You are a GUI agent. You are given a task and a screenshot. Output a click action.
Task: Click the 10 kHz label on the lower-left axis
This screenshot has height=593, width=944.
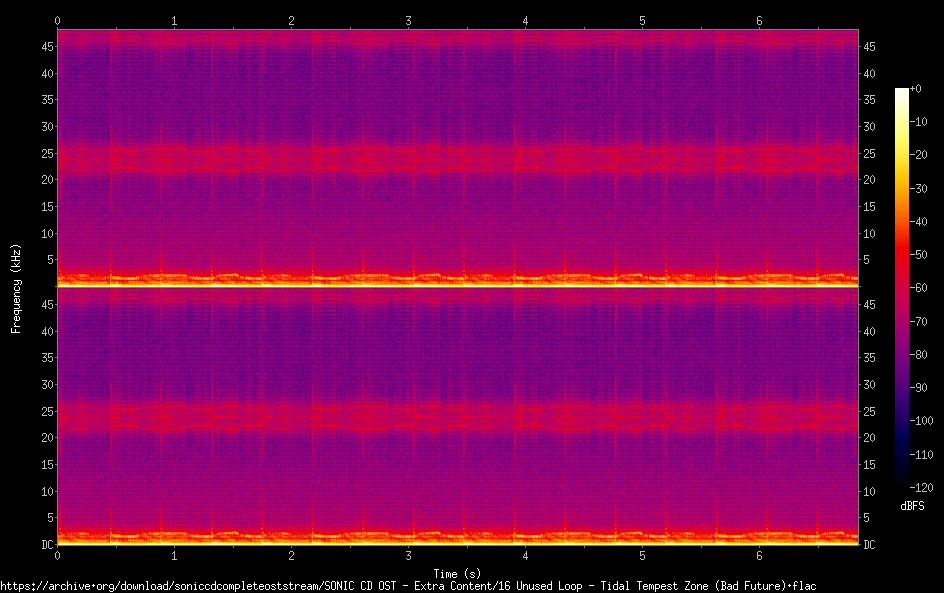click(45, 492)
